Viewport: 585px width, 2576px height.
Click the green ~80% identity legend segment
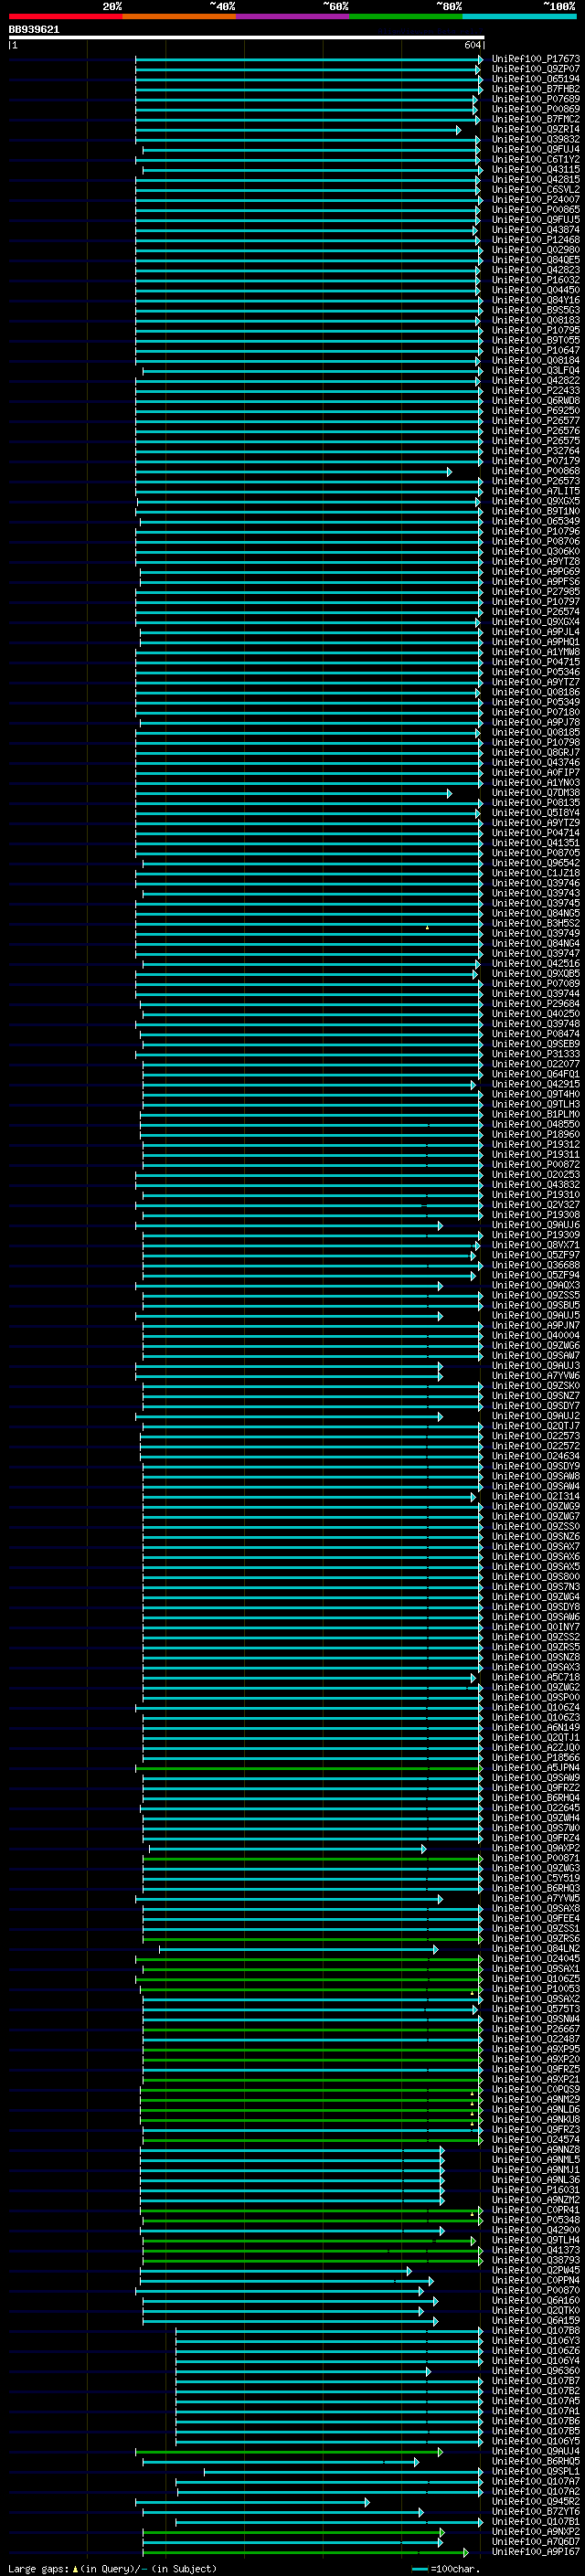[x=406, y=16]
